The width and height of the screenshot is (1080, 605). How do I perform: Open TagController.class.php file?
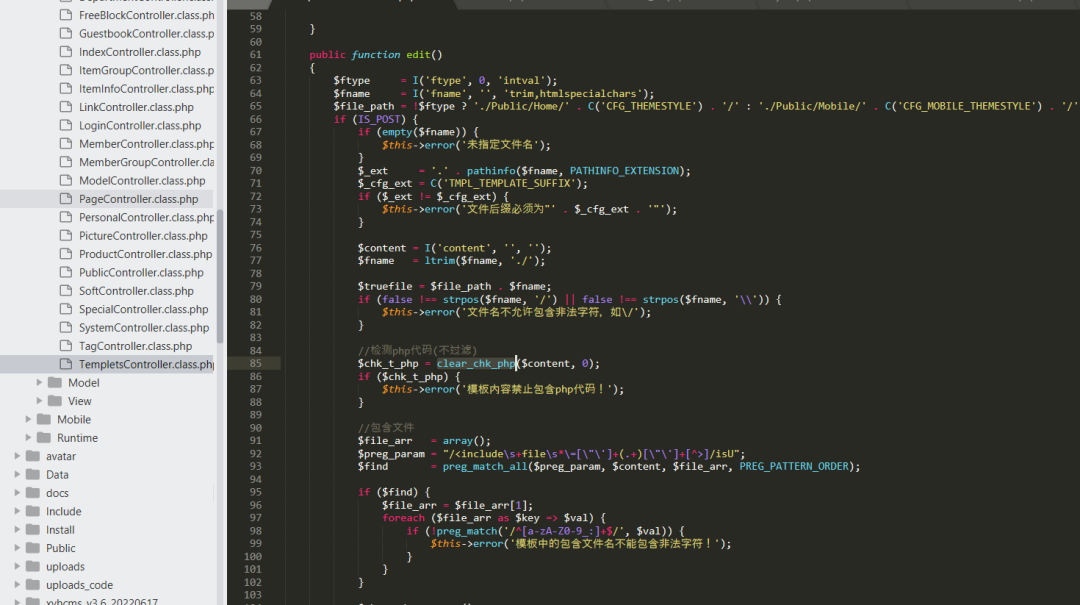tap(136, 346)
